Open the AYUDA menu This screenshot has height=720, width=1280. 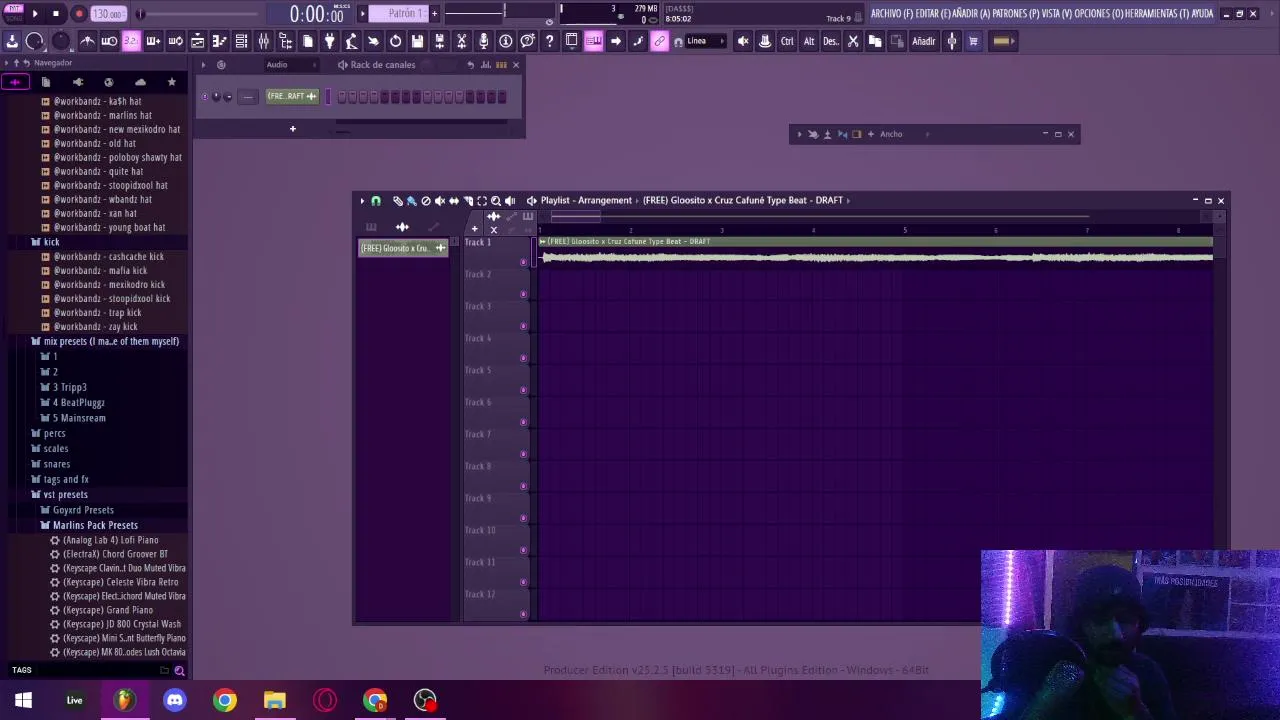(1202, 14)
